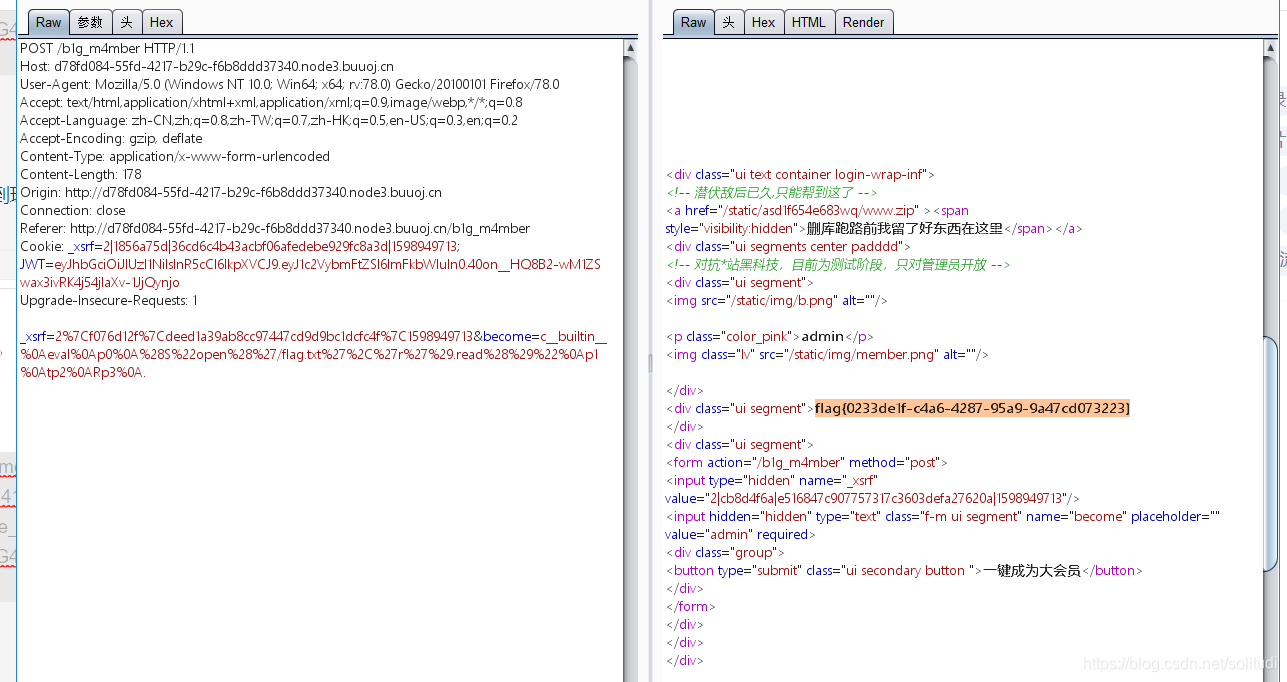The image size is (1287, 682).
Task: Click the _xsrf POST body parameter line
Action: [x=313, y=336]
